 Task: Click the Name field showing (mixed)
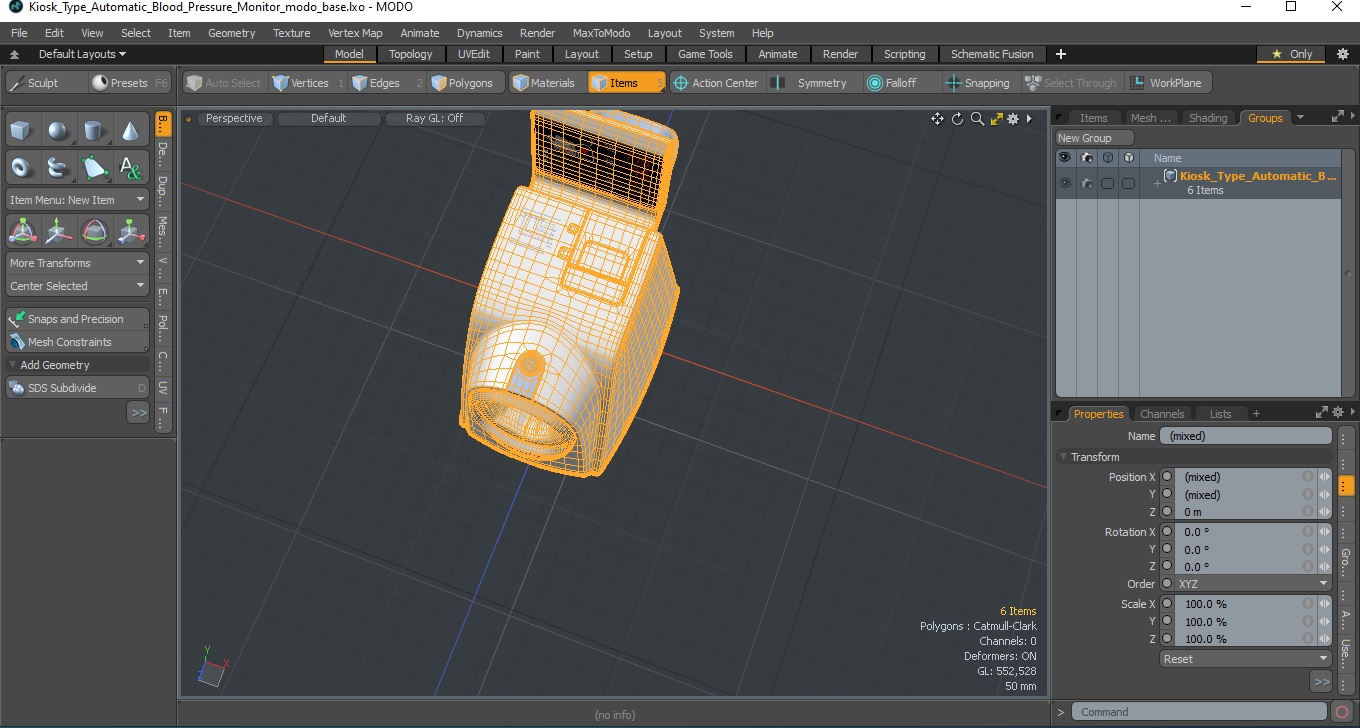coord(1245,436)
